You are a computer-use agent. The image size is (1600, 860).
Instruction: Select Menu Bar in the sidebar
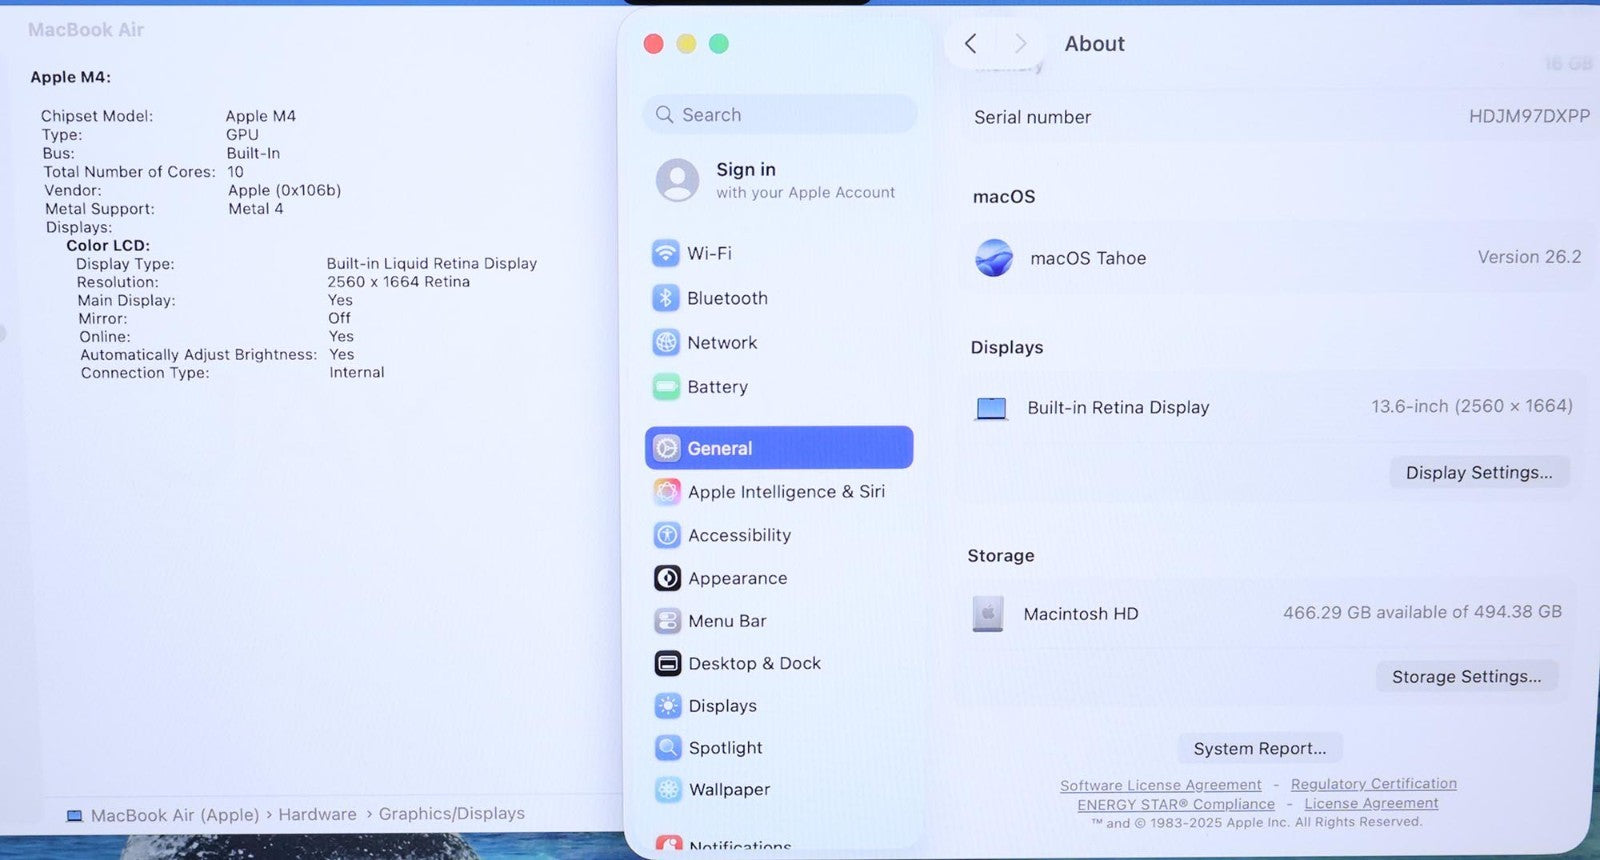point(727,621)
